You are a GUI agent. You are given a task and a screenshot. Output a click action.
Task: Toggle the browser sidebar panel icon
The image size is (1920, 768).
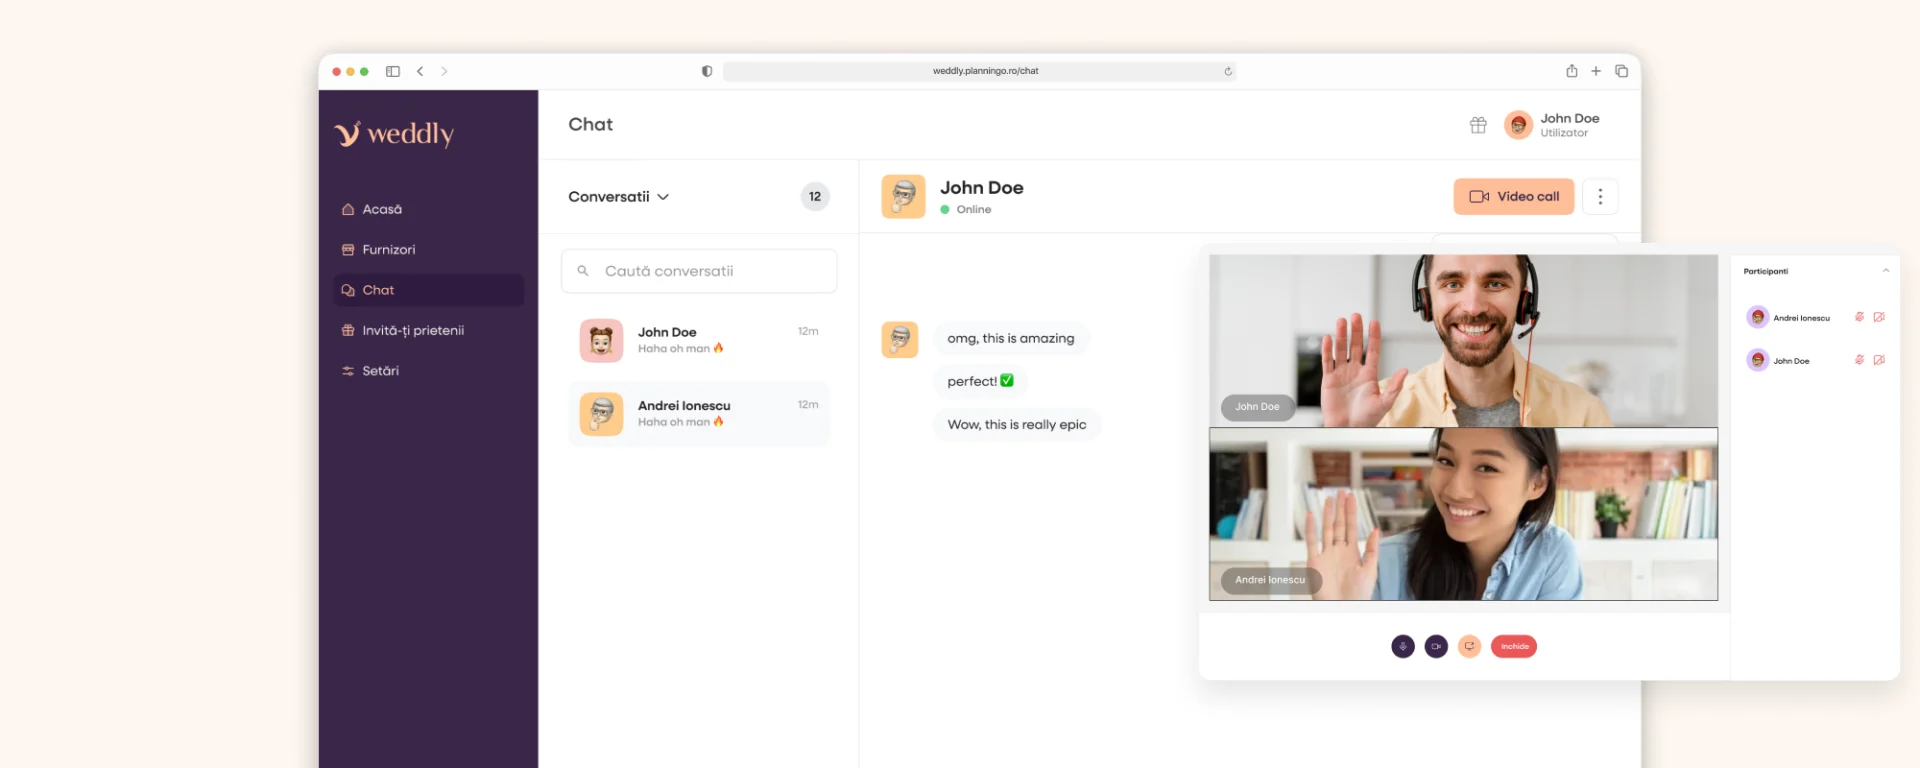pyautogui.click(x=393, y=71)
